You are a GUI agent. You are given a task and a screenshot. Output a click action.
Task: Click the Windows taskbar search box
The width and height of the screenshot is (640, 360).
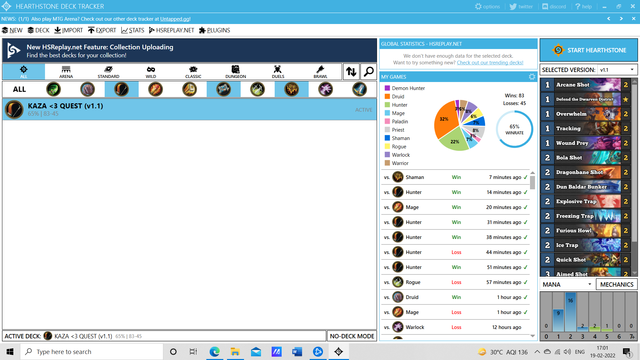92,351
